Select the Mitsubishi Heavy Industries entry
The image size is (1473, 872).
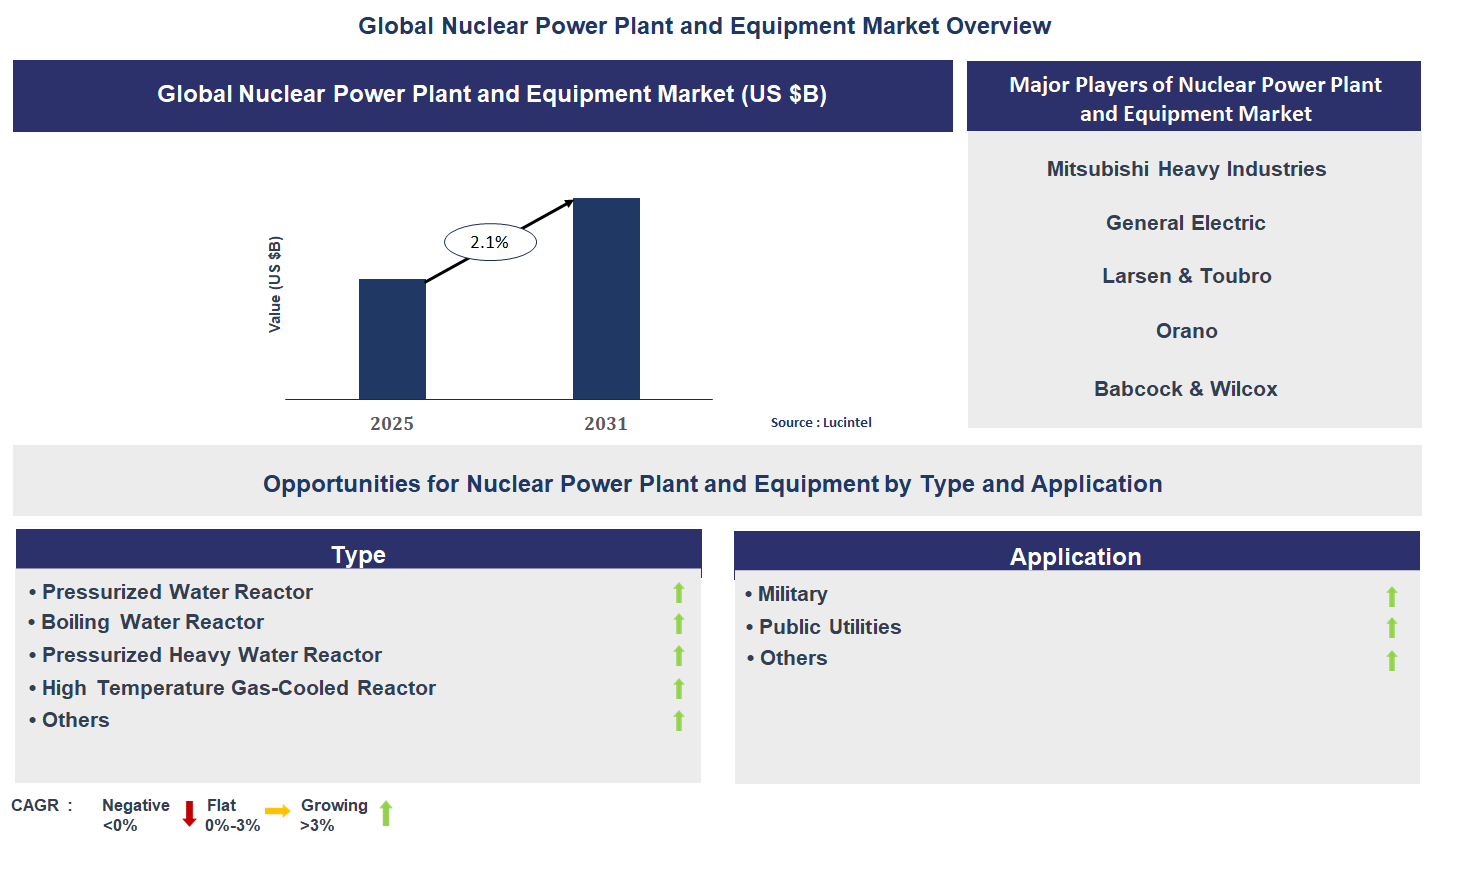pos(1186,169)
